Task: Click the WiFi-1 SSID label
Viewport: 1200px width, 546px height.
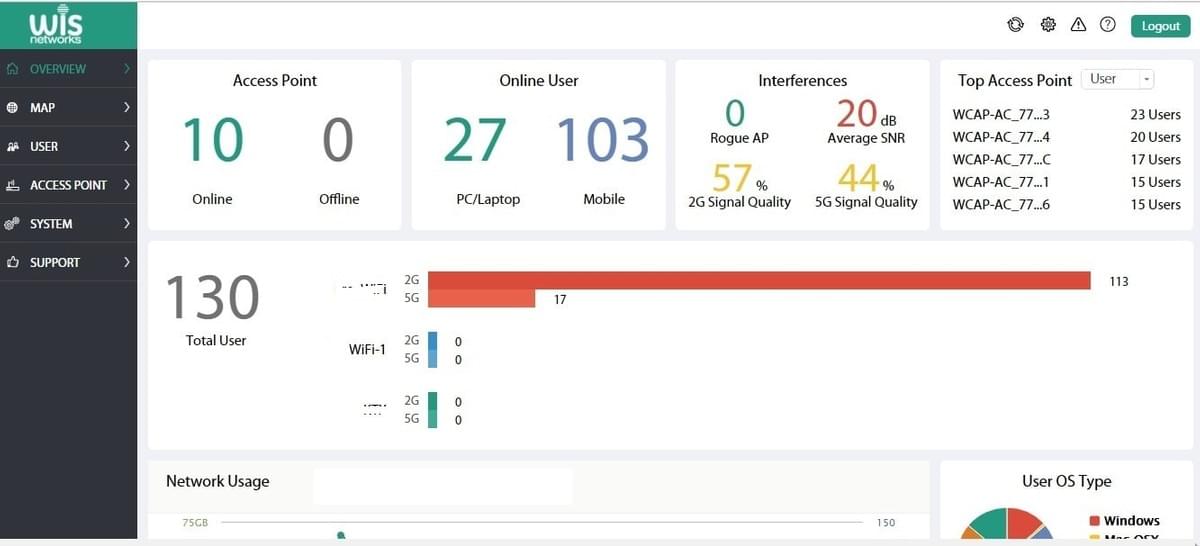Action: tap(367, 350)
